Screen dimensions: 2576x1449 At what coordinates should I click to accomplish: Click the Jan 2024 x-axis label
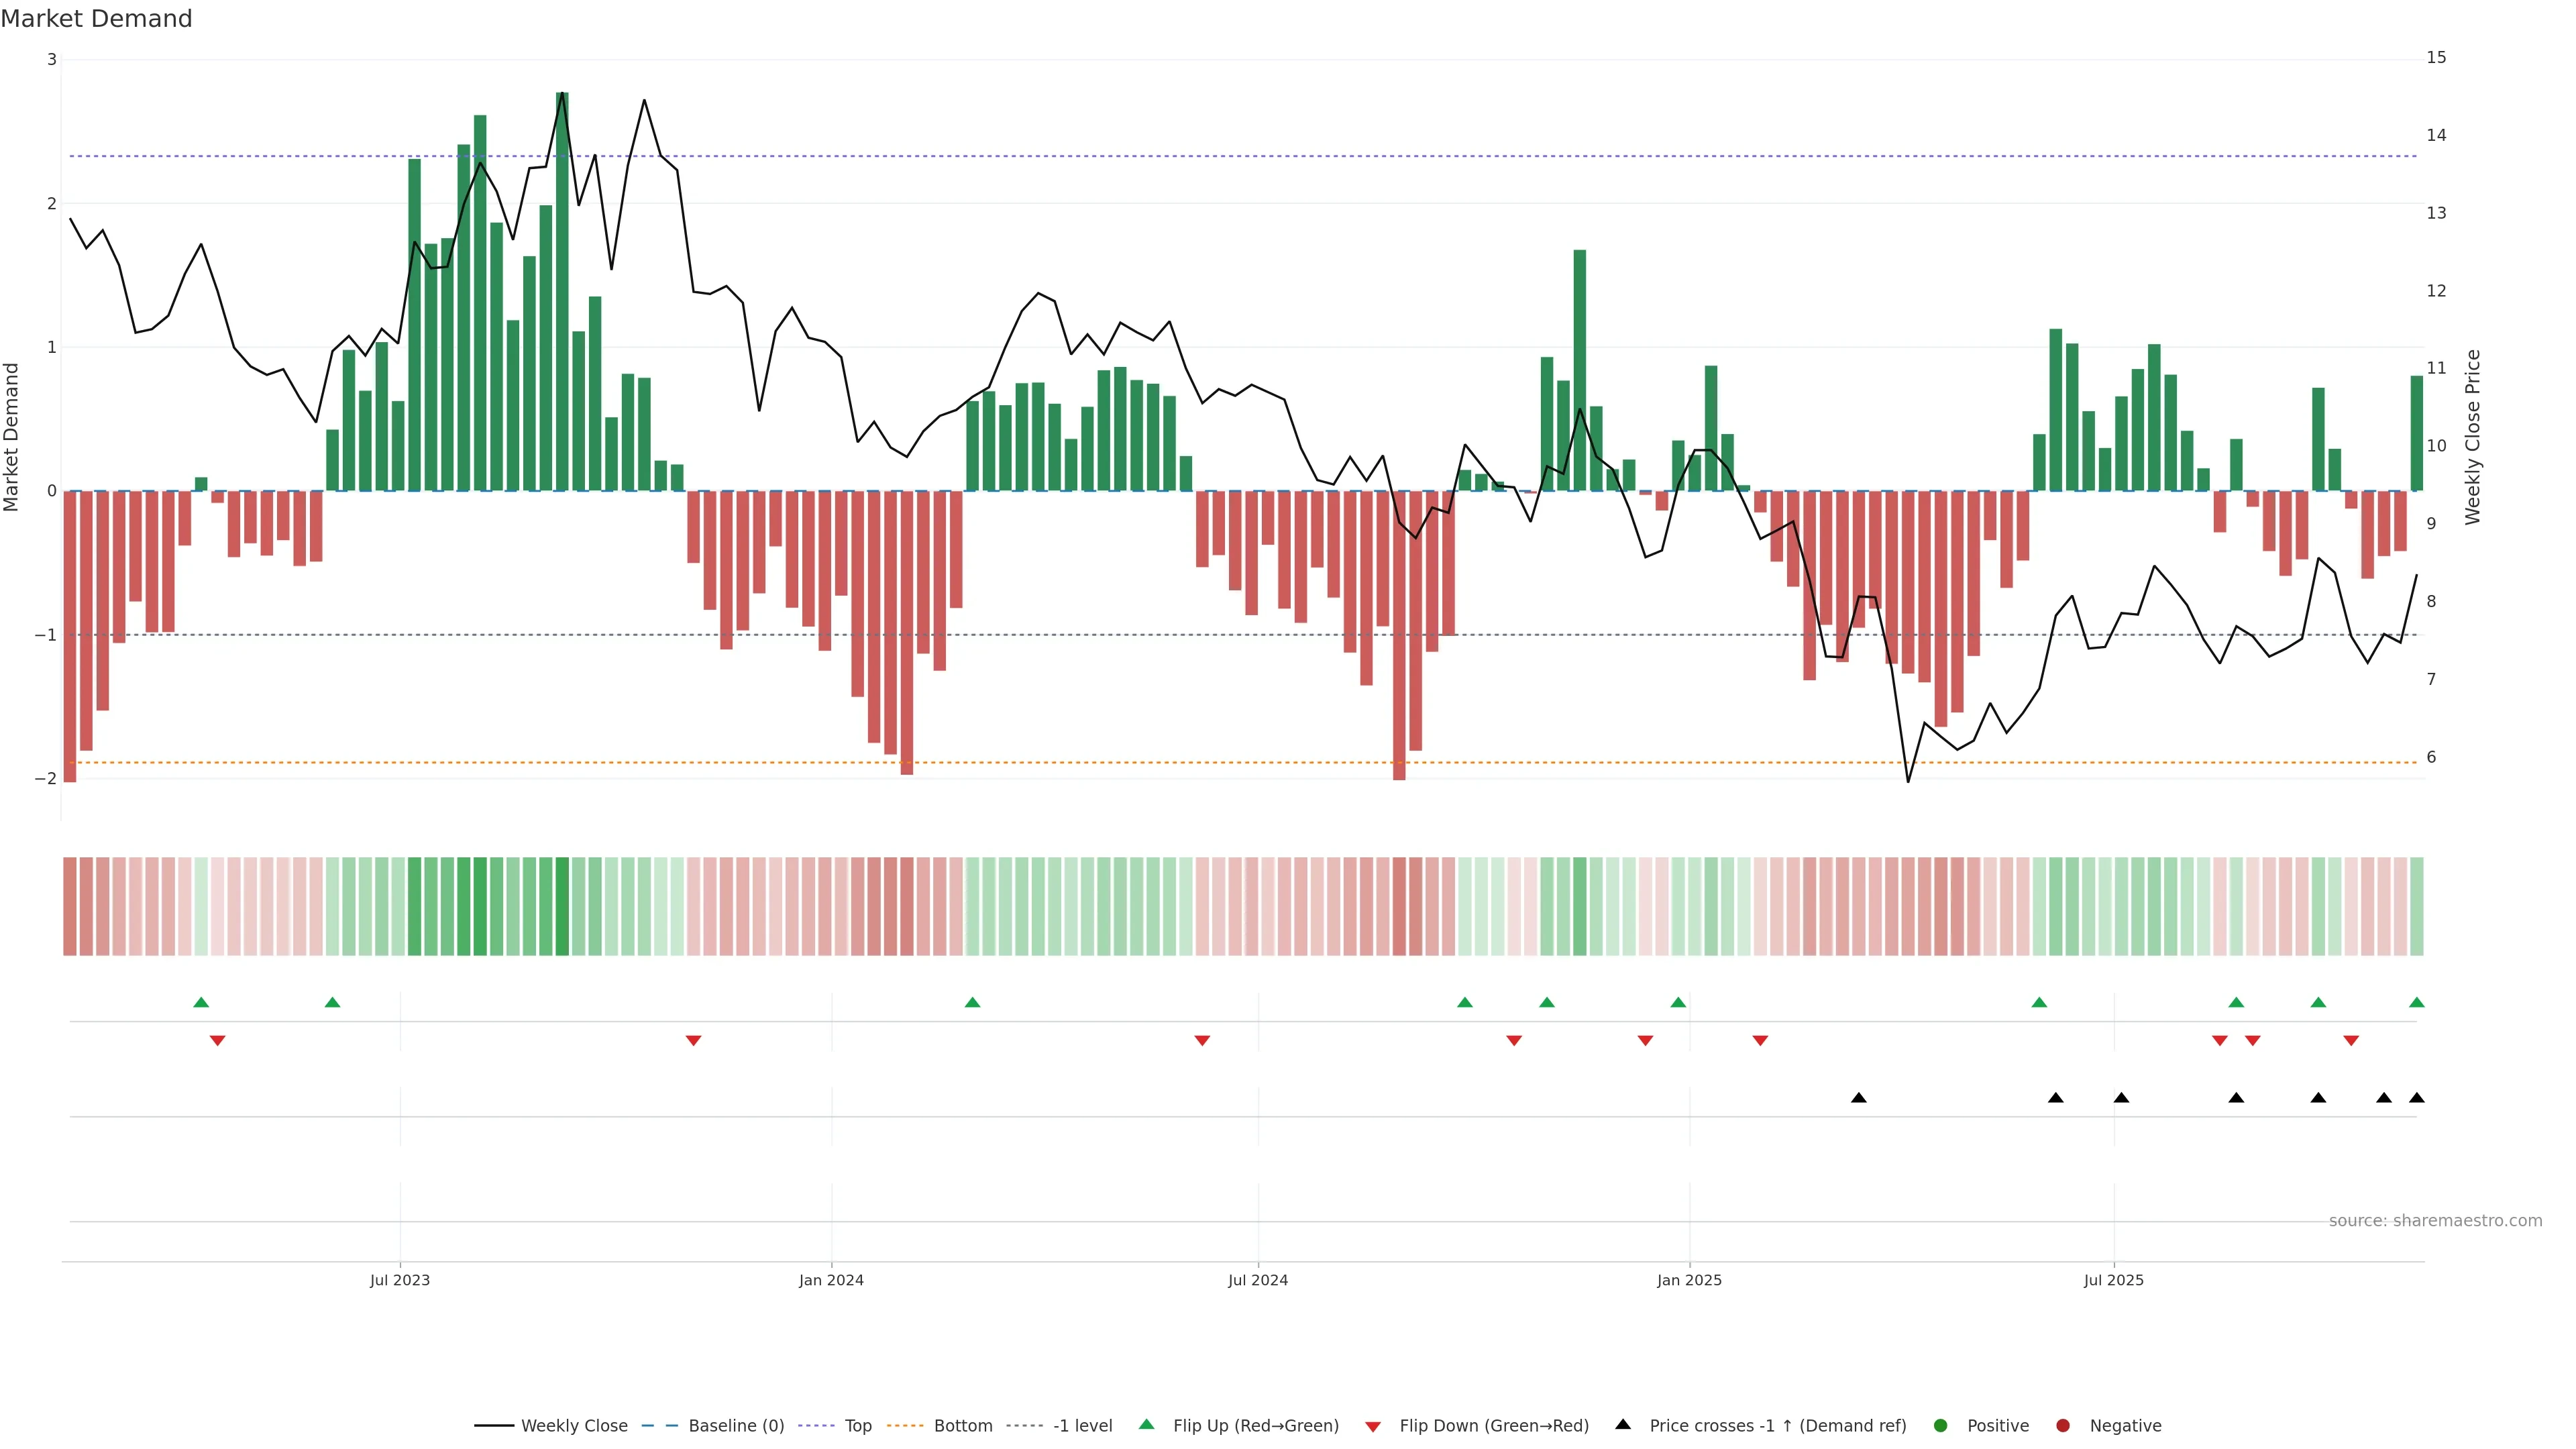[x=831, y=1281]
